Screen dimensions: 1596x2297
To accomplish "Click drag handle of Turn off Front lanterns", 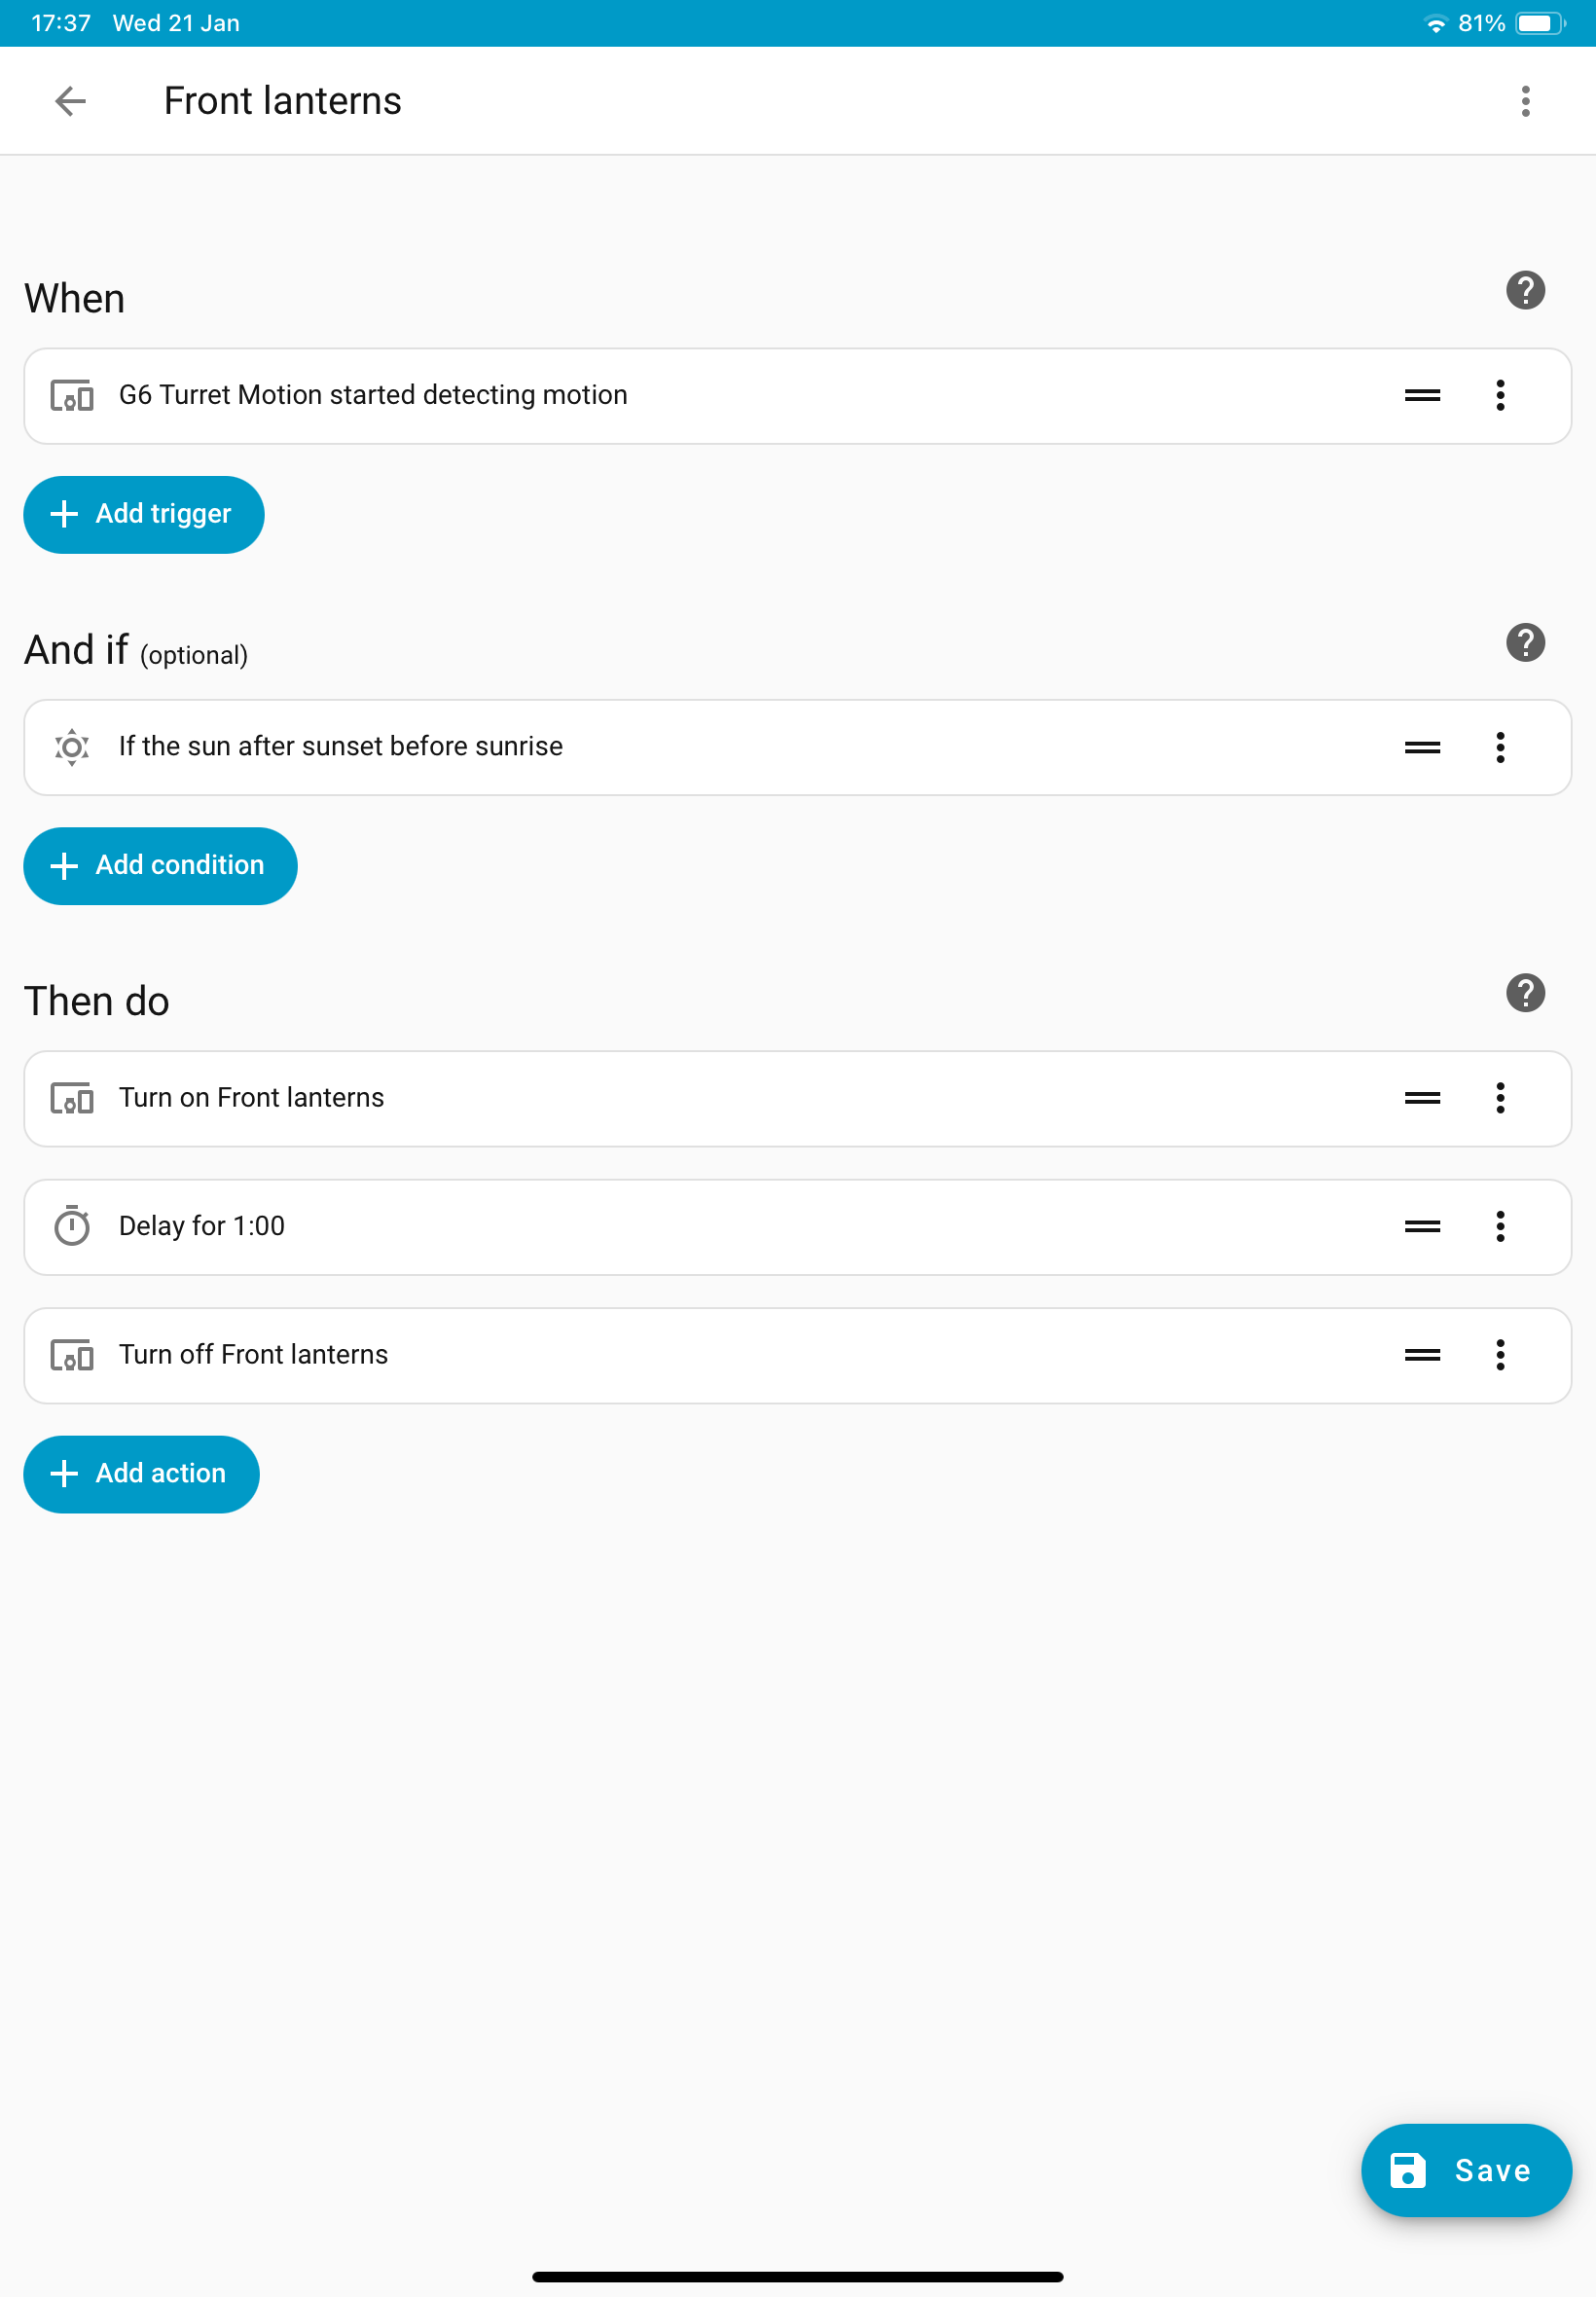I will pyautogui.click(x=1422, y=1356).
